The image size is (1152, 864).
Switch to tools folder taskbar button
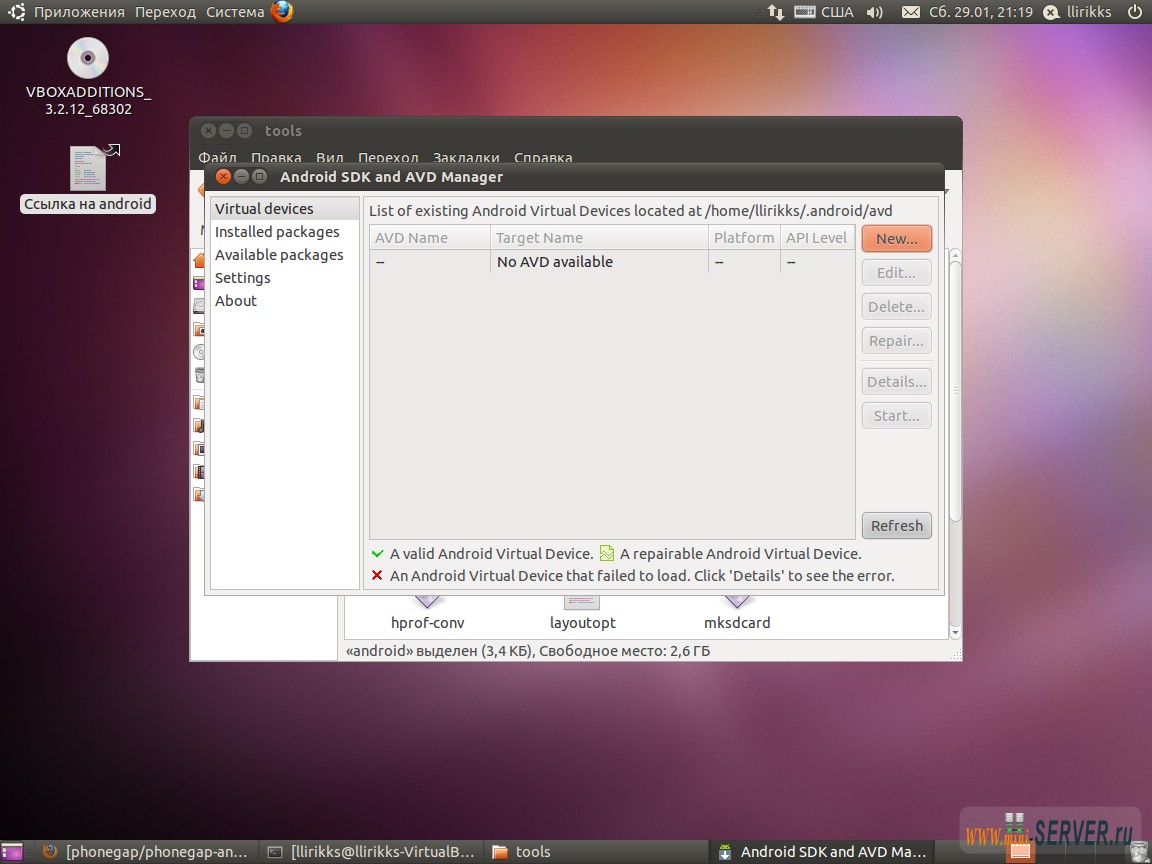click(x=595, y=852)
